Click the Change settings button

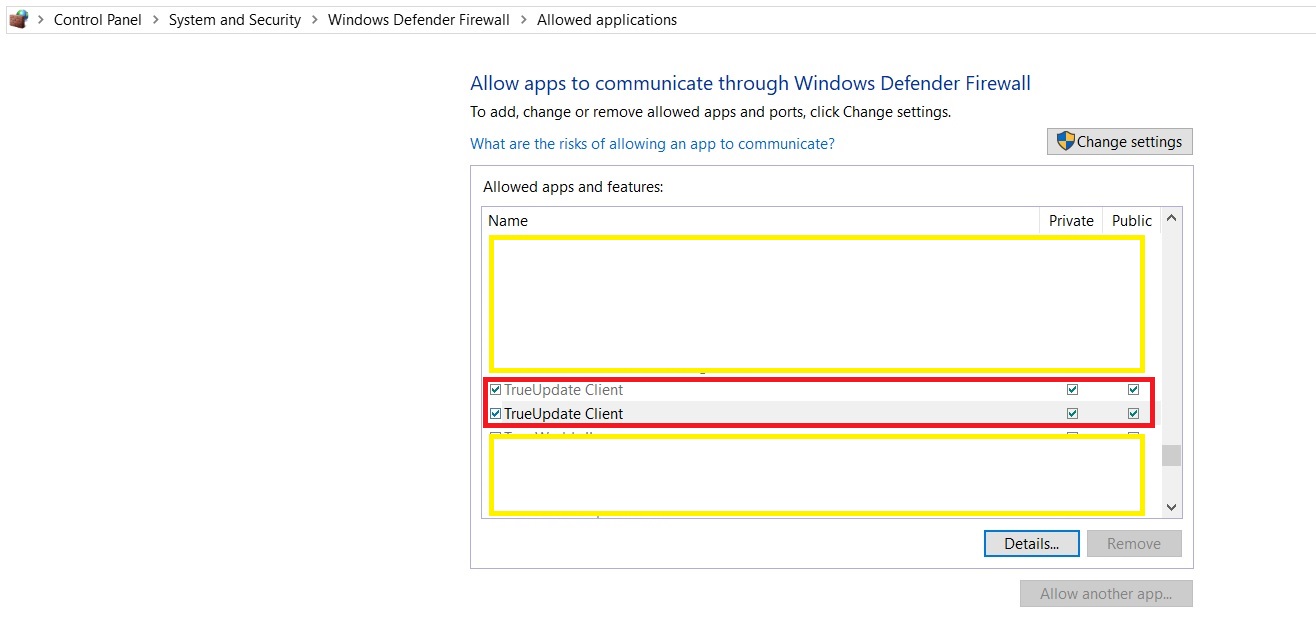click(x=1120, y=142)
